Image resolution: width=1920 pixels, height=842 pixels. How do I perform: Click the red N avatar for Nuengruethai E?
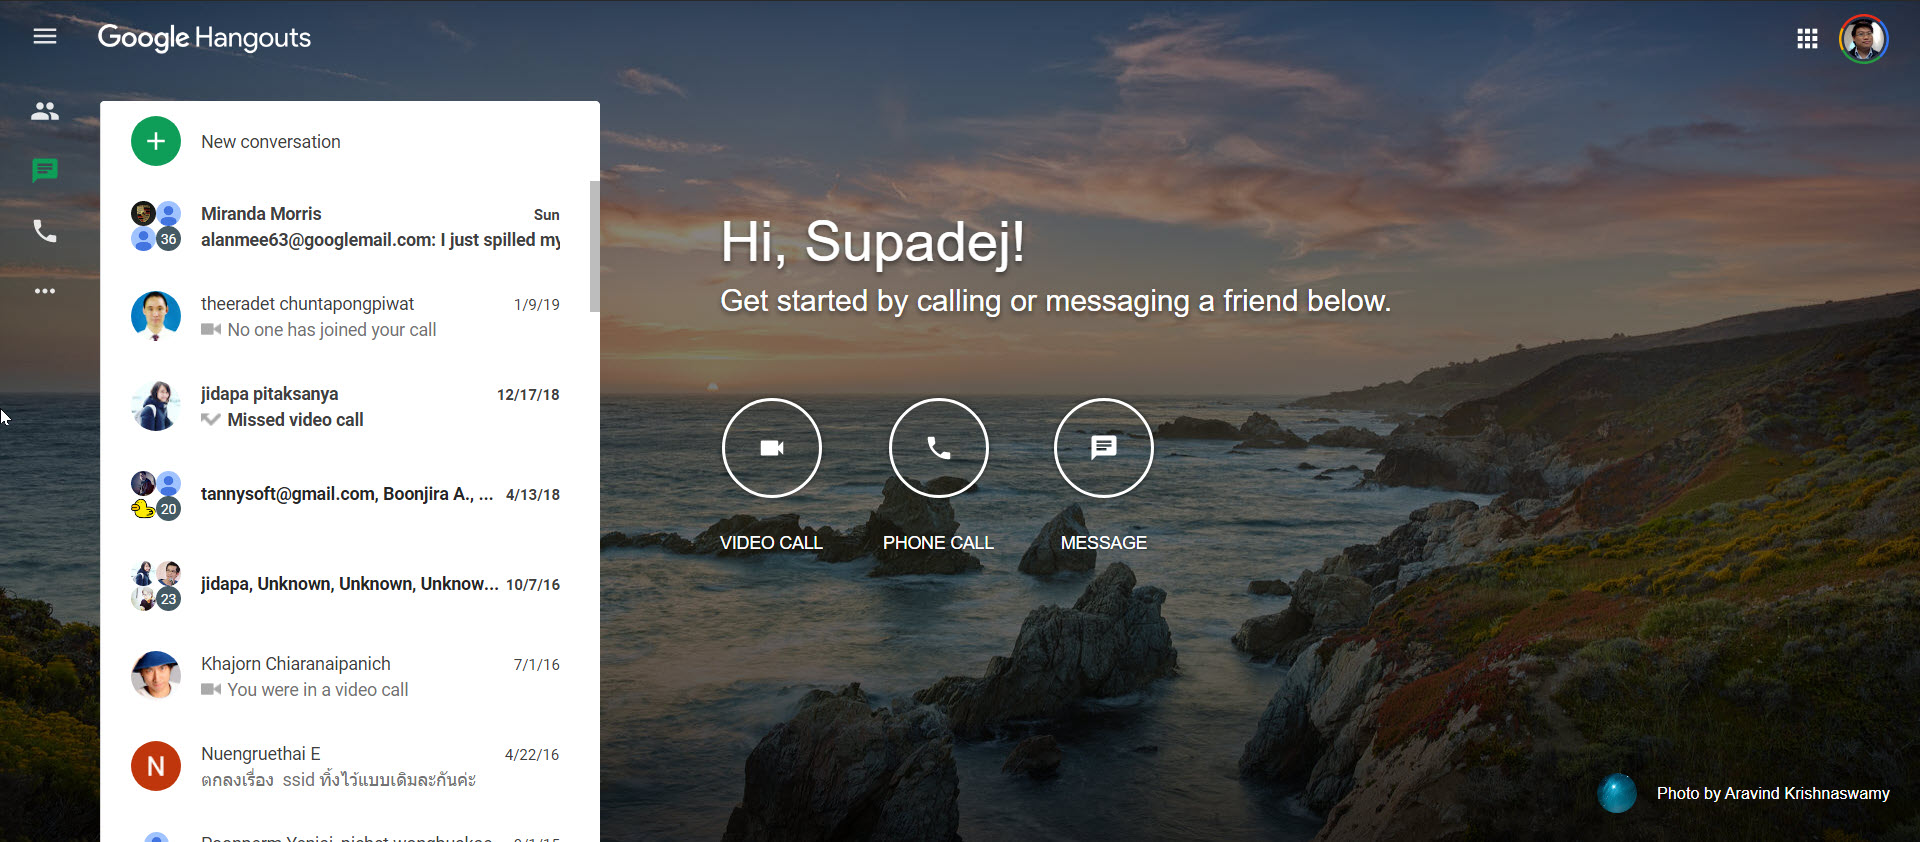click(156, 766)
